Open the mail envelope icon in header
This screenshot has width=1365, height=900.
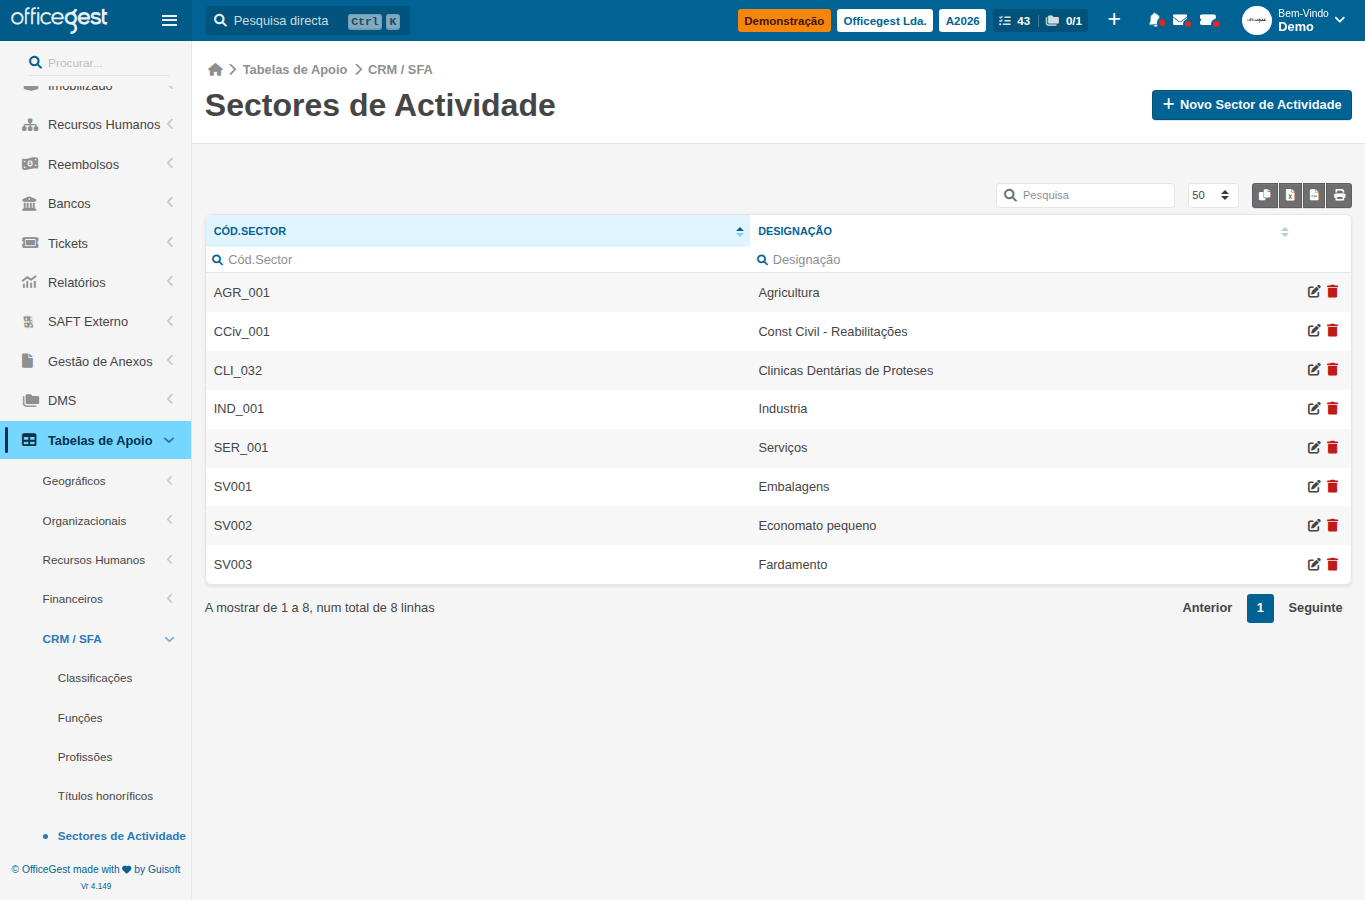click(1180, 20)
